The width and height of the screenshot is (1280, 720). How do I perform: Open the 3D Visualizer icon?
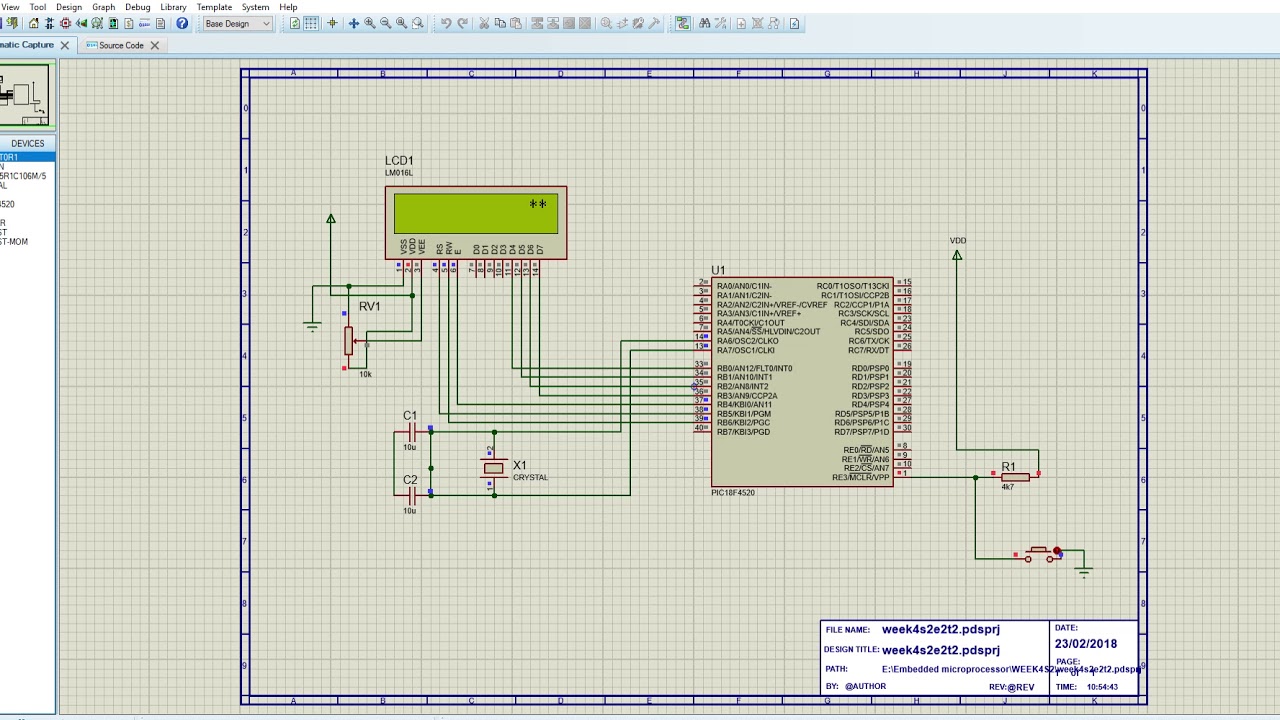click(x=82, y=23)
